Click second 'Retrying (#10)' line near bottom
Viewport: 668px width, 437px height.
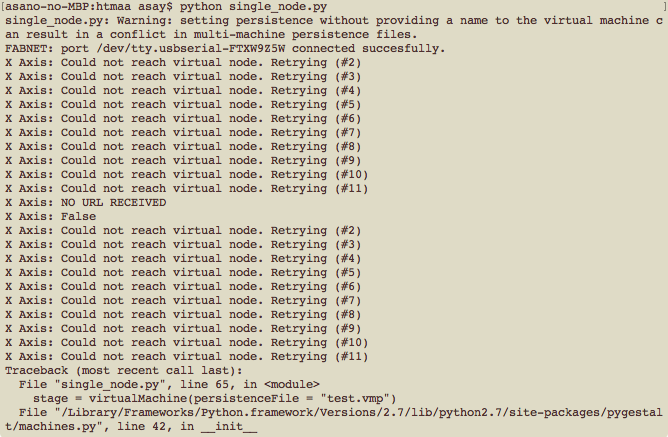coord(187,342)
